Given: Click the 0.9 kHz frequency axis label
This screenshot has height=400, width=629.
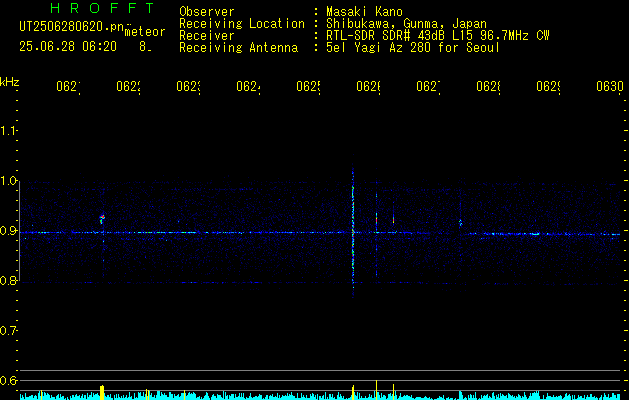Looking at the screenshot, I should (8, 231).
